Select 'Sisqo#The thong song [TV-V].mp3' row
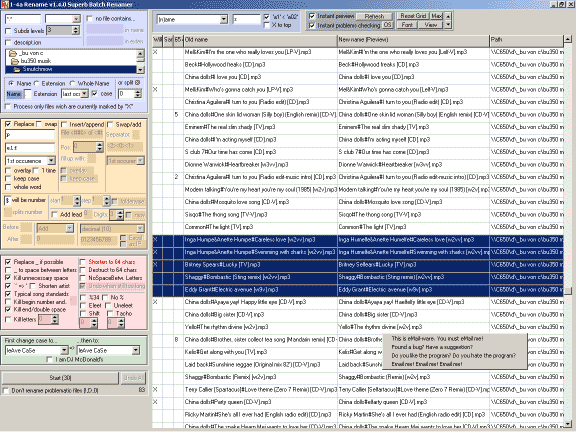The width and height of the screenshot is (576, 432). pos(357,215)
